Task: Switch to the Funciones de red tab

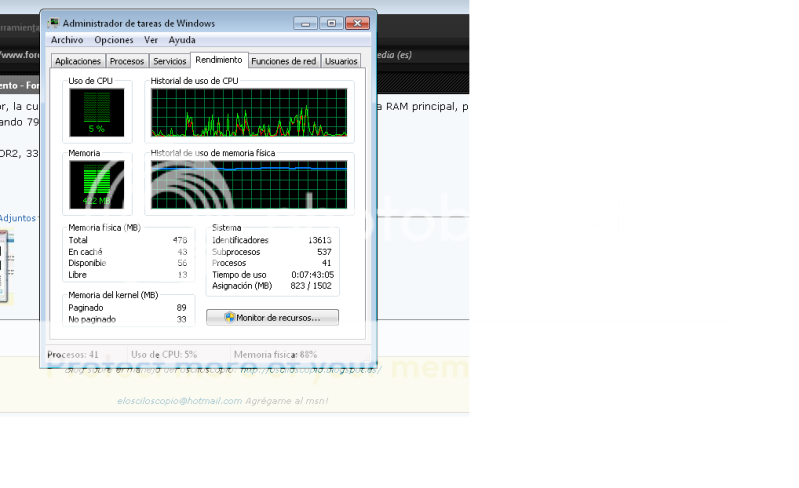Action: click(284, 61)
